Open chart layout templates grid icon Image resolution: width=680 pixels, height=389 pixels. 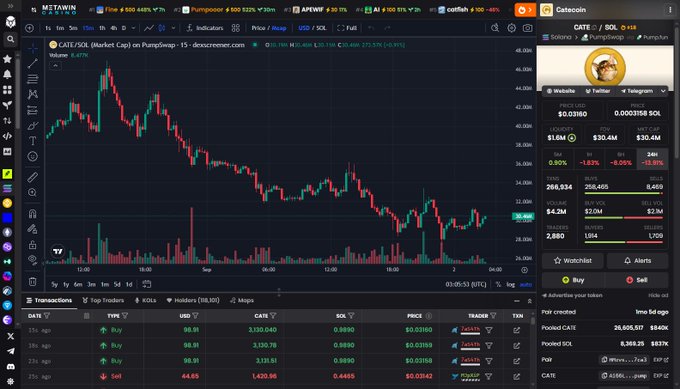pos(235,28)
